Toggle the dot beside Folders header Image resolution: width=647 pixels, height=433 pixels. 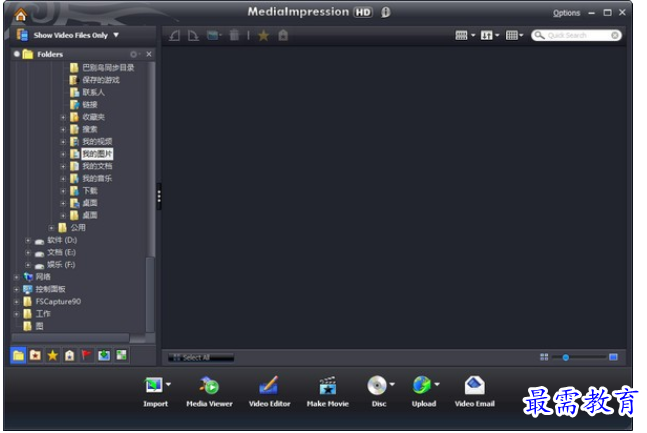tap(17, 54)
